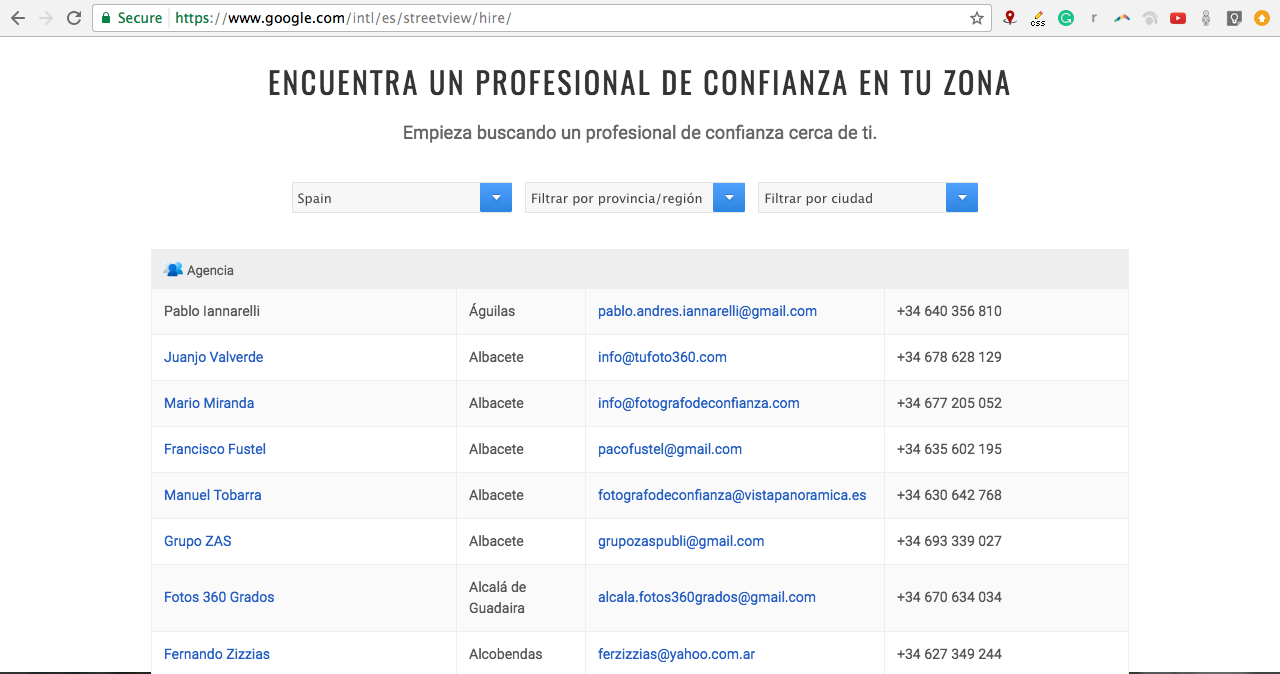Open Juanjo Valverde's profile link

(214, 357)
